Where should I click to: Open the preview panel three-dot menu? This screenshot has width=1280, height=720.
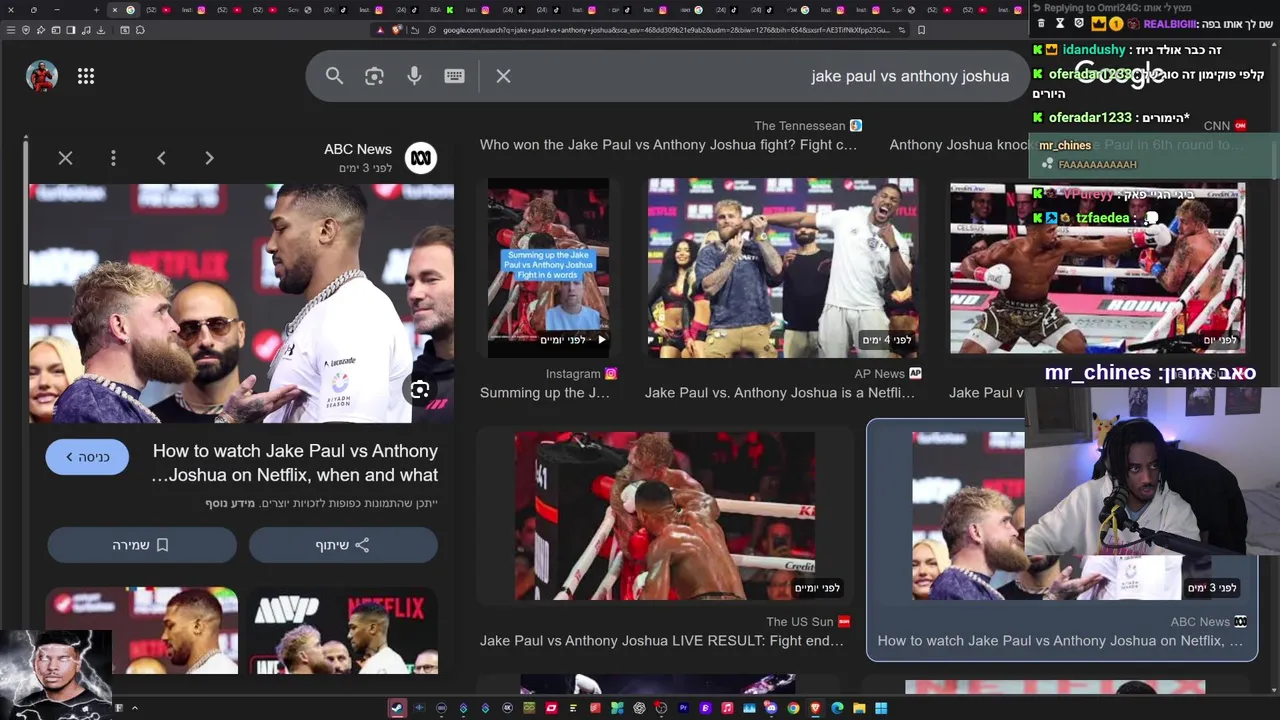[x=113, y=158]
